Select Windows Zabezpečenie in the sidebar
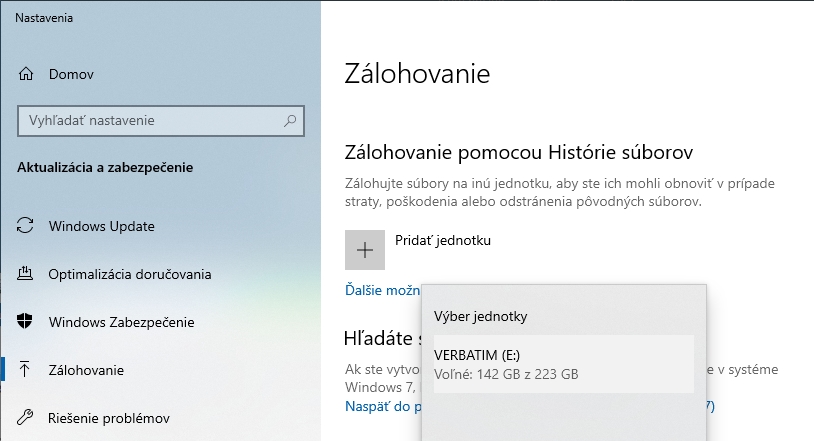814x441 pixels. (121, 322)
